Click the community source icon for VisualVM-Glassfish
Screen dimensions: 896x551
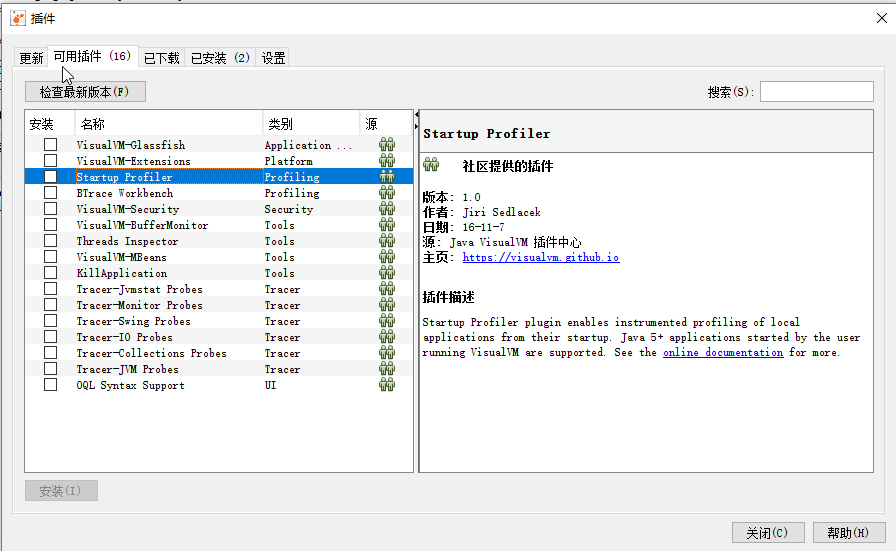pos(387,145)
